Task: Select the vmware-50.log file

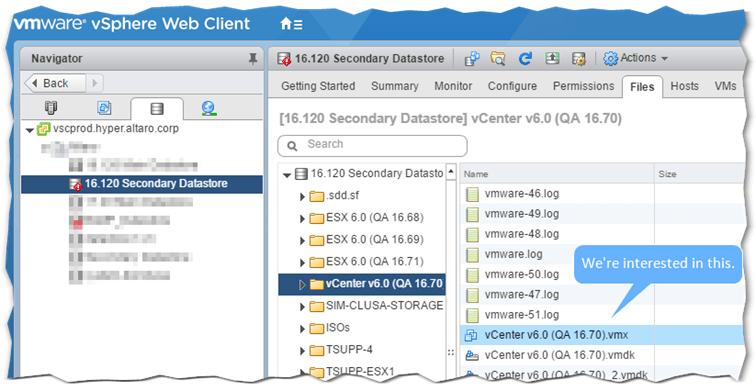Action: click(522, 275)
